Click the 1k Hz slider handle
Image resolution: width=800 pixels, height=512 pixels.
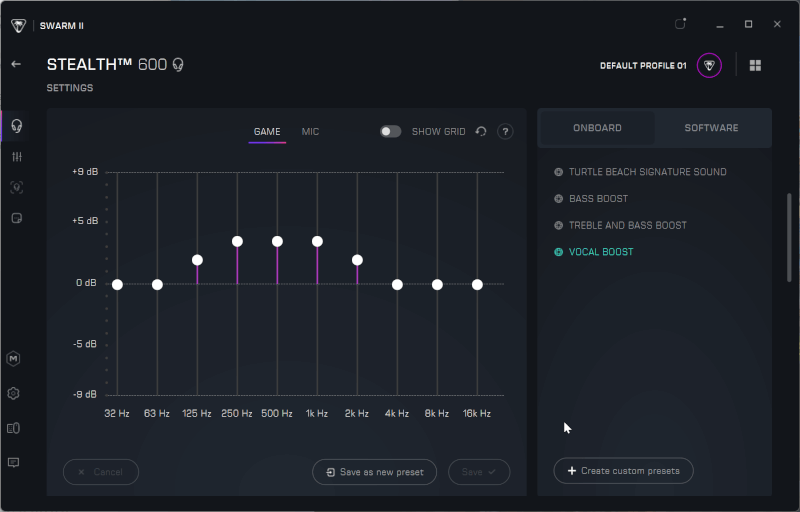[x=317, y=241]
